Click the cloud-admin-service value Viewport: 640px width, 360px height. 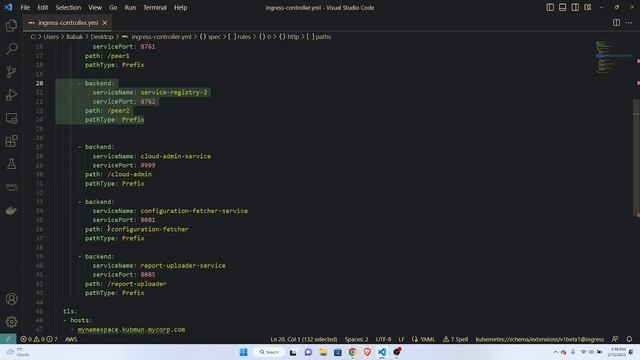(176, 156)
